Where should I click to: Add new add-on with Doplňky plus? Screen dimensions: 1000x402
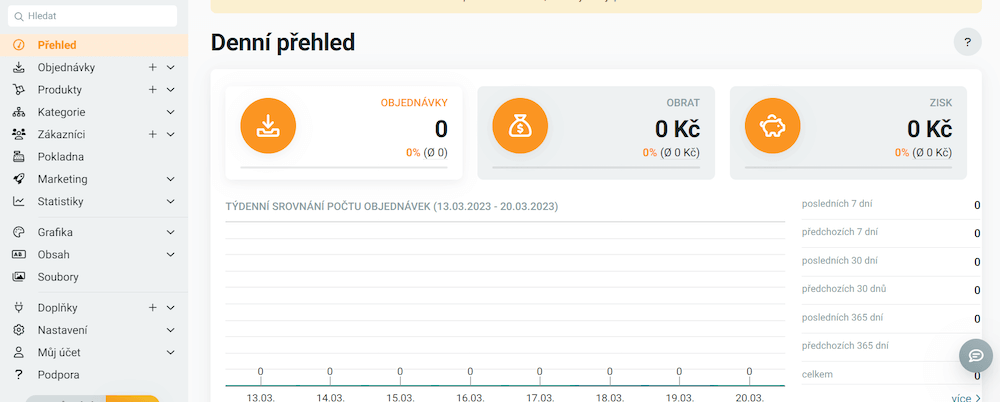(x=152, y=308)
